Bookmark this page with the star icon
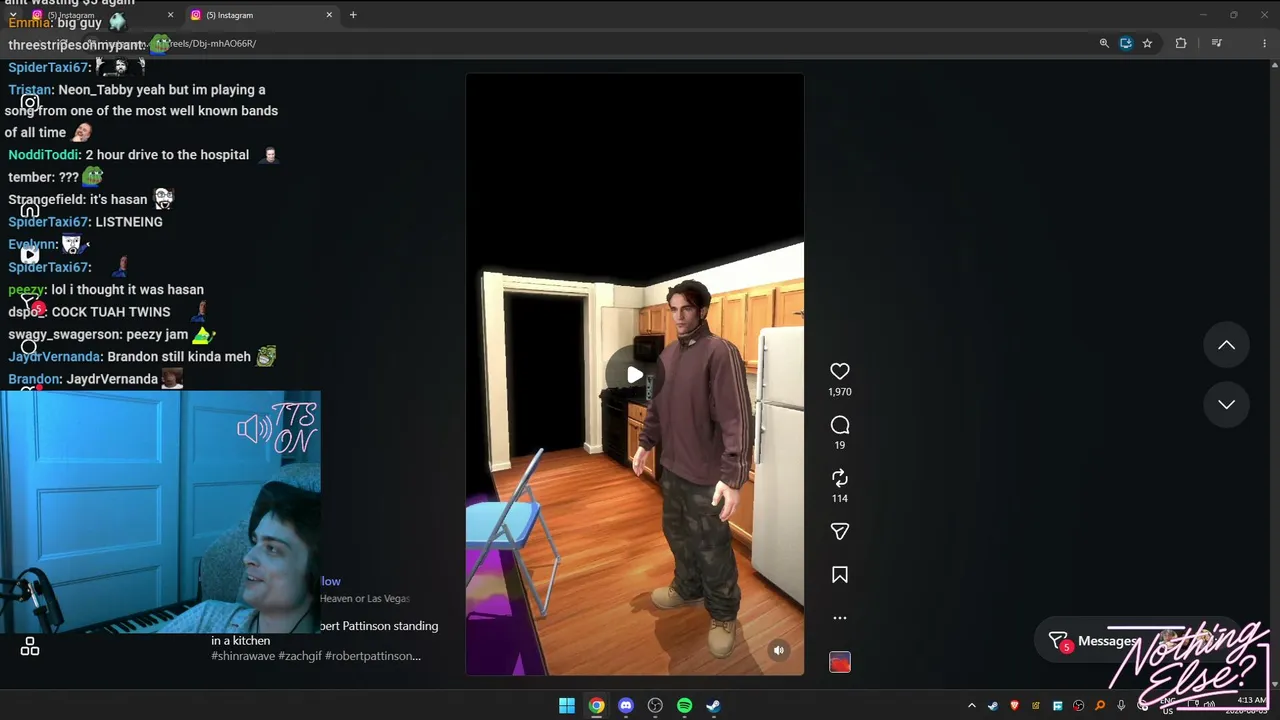 pos(1147,43)
